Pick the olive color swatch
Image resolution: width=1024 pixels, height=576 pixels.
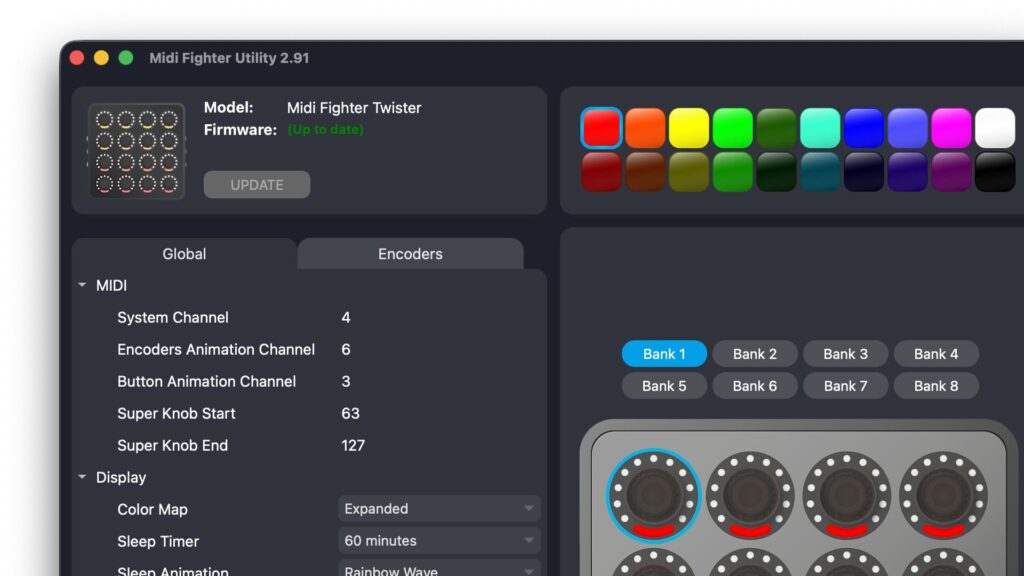click(x=689, y=172)
